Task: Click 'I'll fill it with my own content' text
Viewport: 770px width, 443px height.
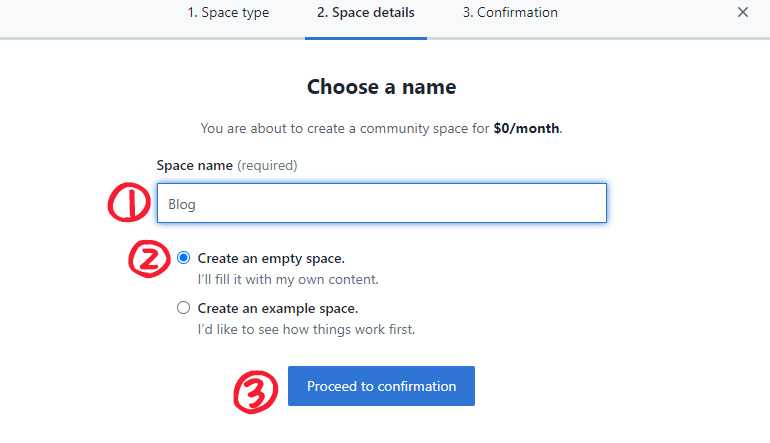Action: point(288,280)
